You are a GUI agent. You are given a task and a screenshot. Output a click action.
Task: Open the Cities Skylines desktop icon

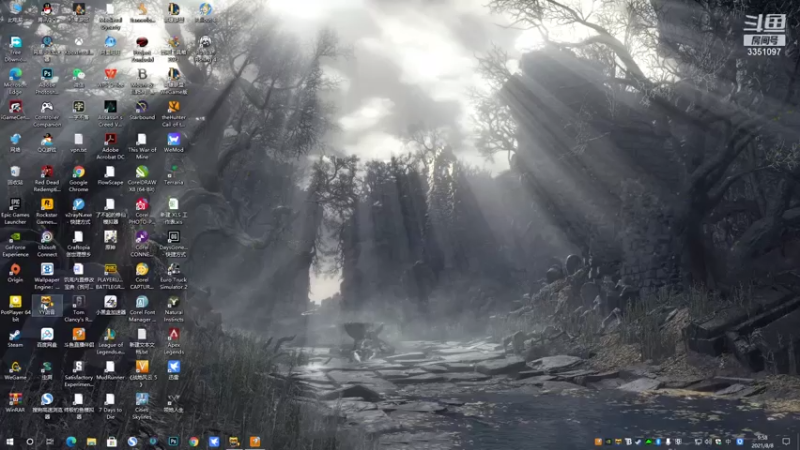[x=142, y=407]
